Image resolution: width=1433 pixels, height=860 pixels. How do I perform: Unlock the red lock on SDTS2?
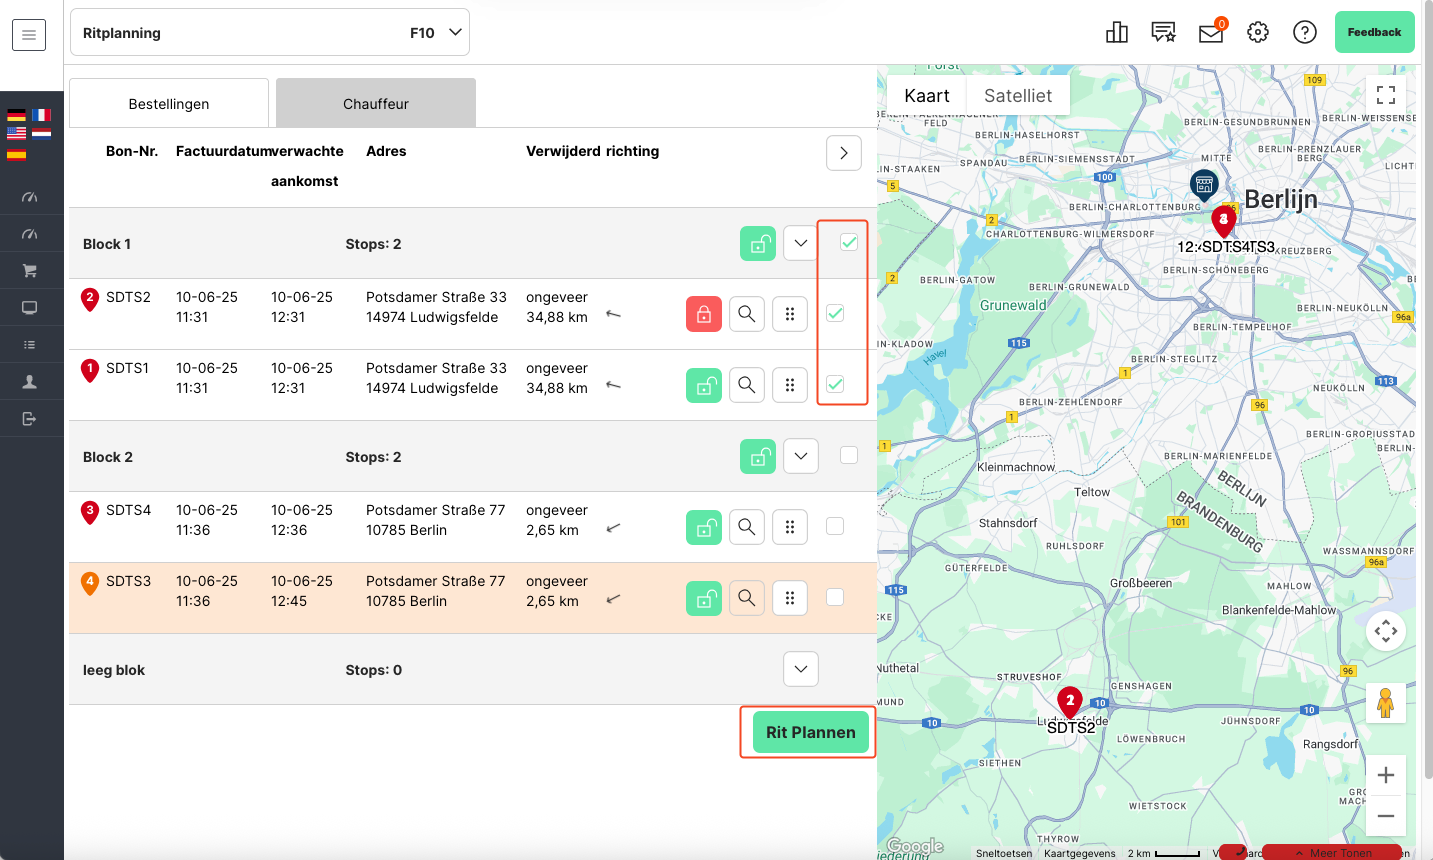[x=704, y=314]
